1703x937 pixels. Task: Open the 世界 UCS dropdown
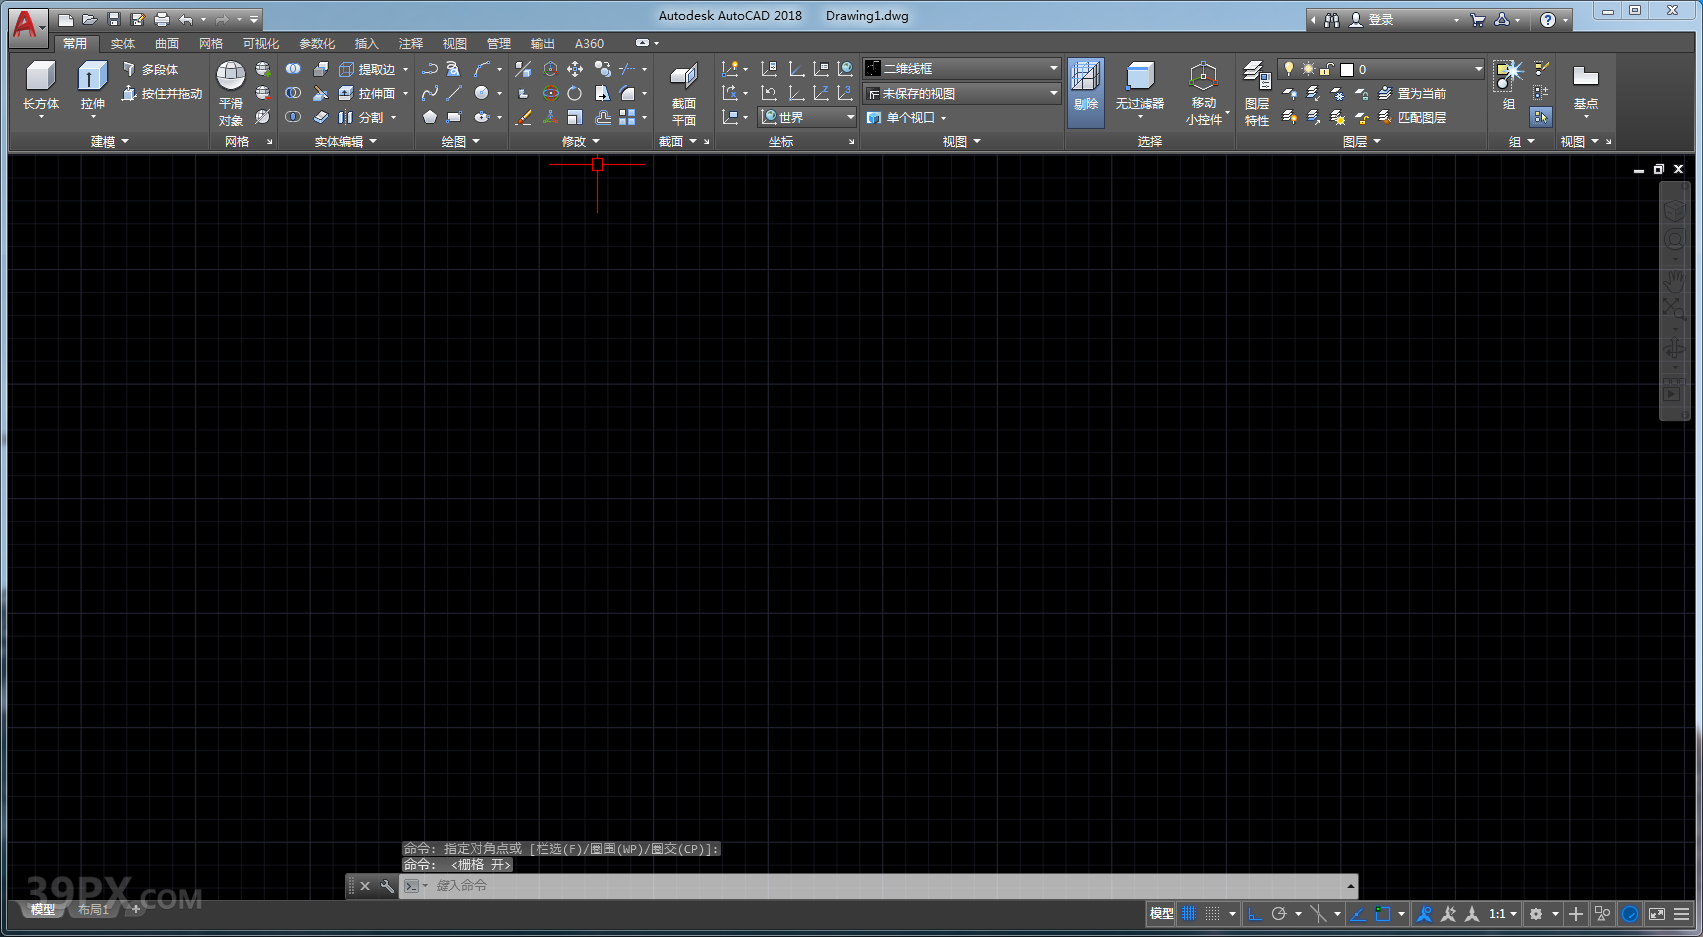[x=807, y=117]
